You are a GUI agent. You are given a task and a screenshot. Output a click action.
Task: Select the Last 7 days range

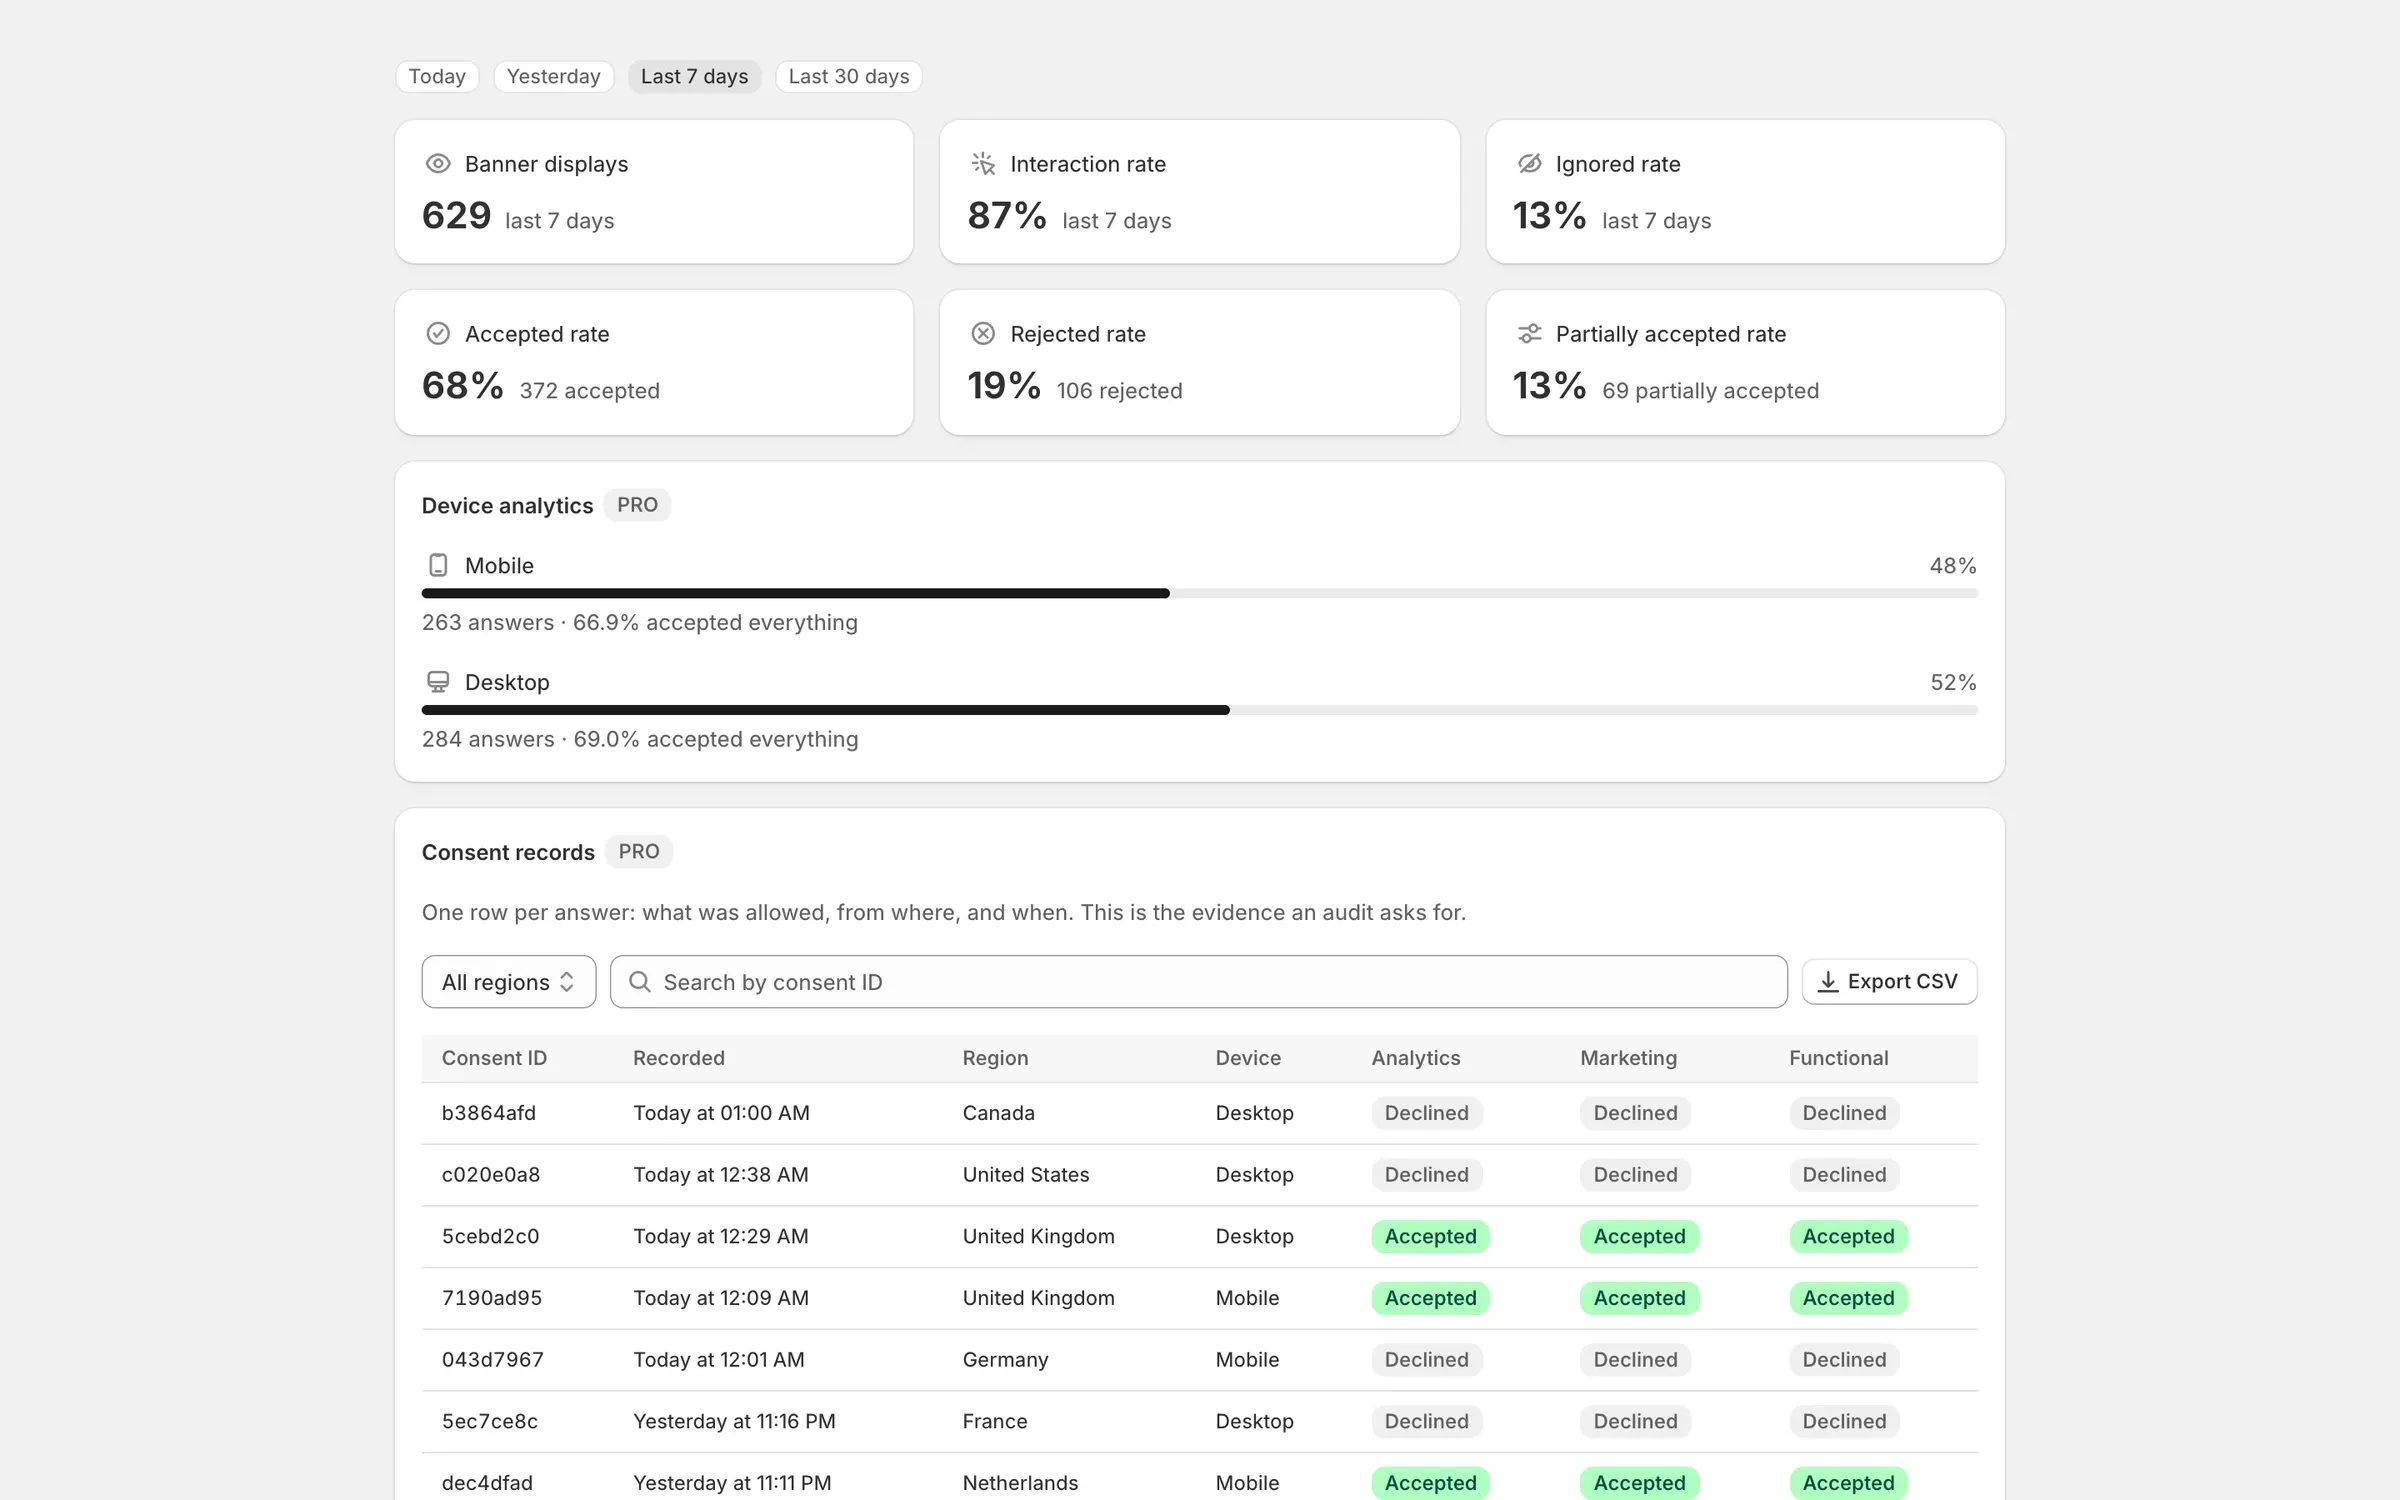pyautogui.click(x=695, y=76)
